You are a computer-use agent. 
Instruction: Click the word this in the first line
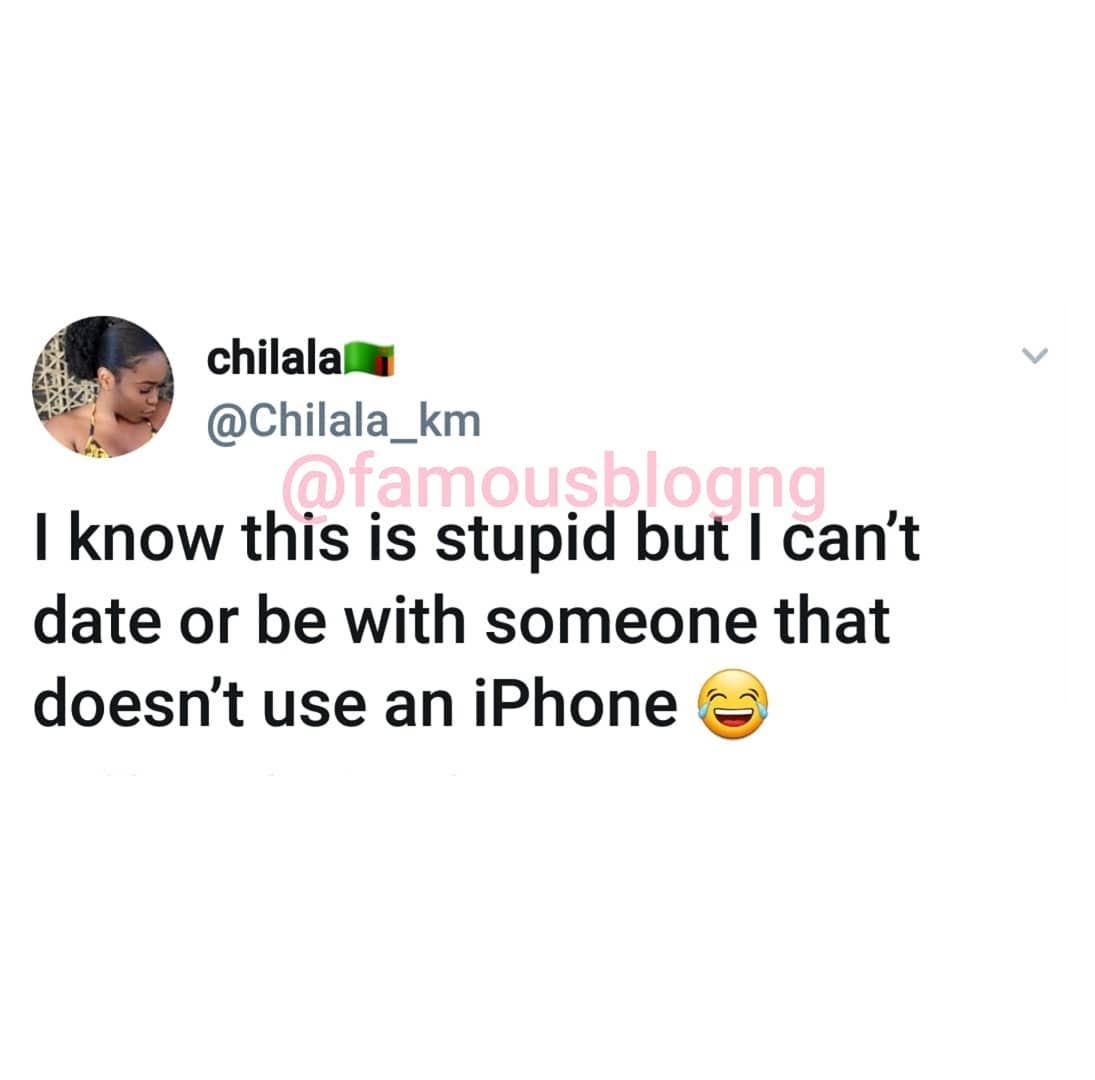click(295, 538)
